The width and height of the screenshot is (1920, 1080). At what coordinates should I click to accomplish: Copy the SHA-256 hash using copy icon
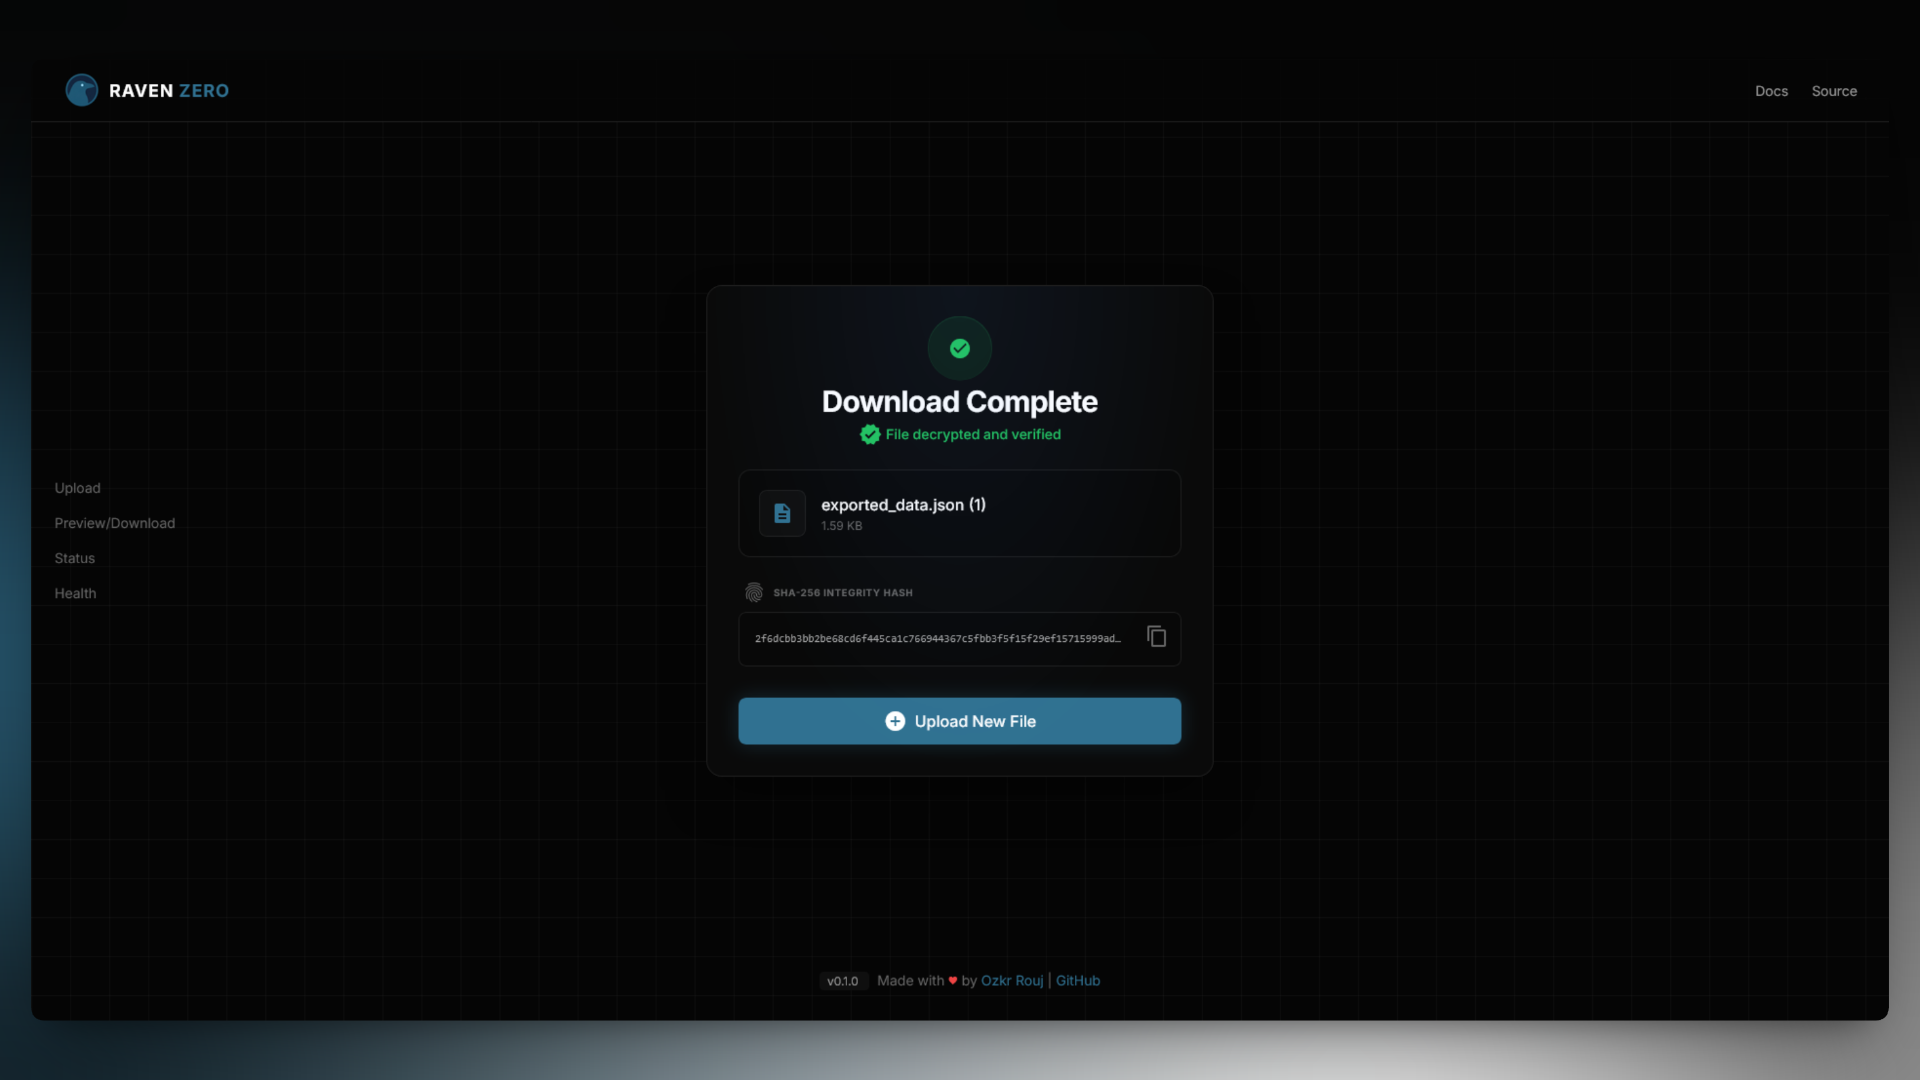1156,637
